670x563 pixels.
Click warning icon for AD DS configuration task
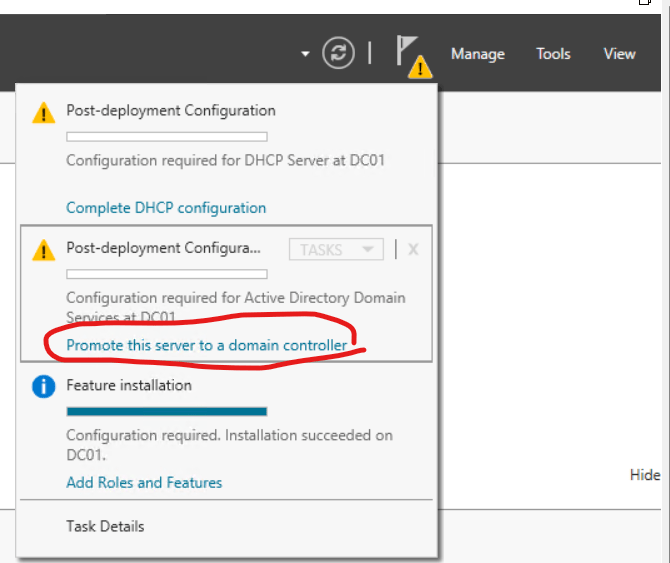click(44, 250)
